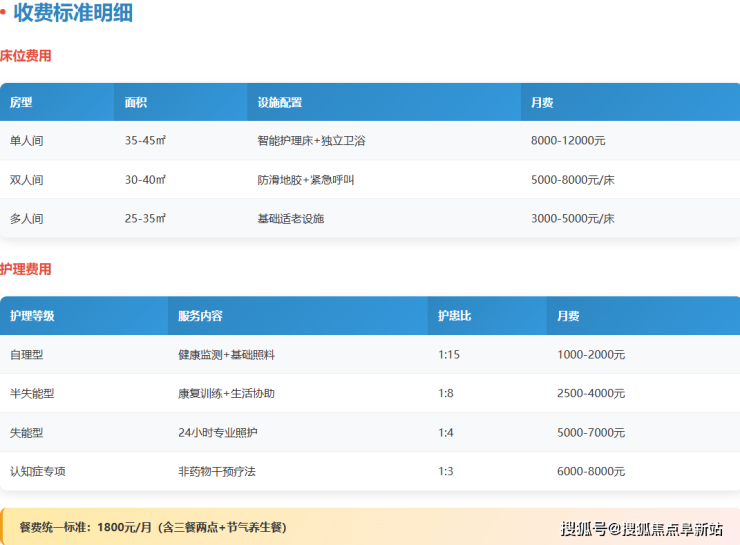Click the 护理费用 section heading
This screenshot has height=545, width=740.
[26, 269]
